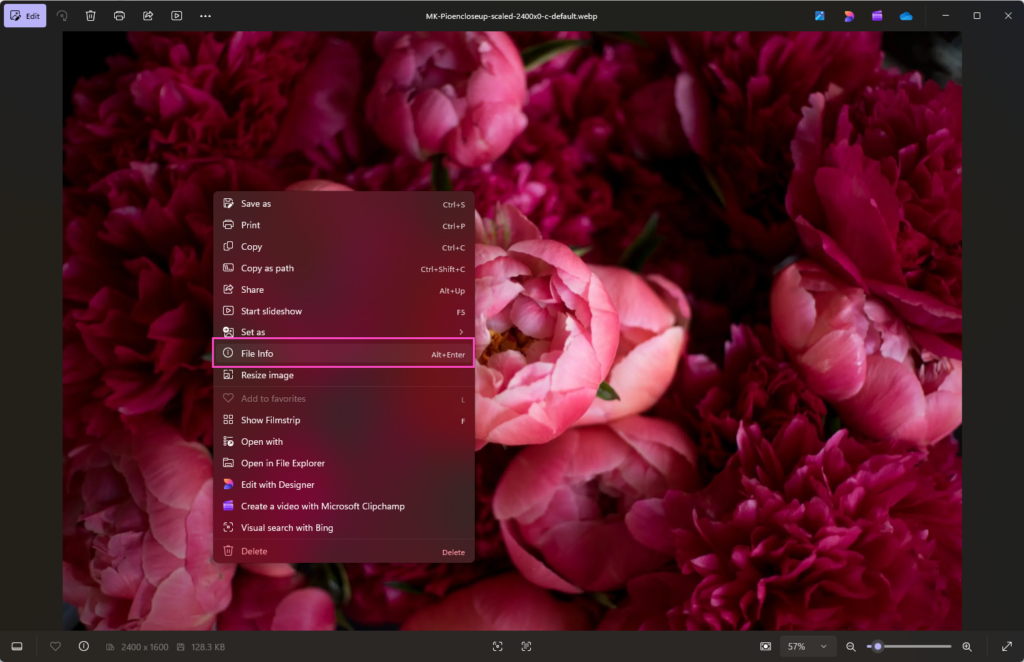Open the three-dots See more menu
The height and width of the screenshot is (662, 1024).
point(206,16)
